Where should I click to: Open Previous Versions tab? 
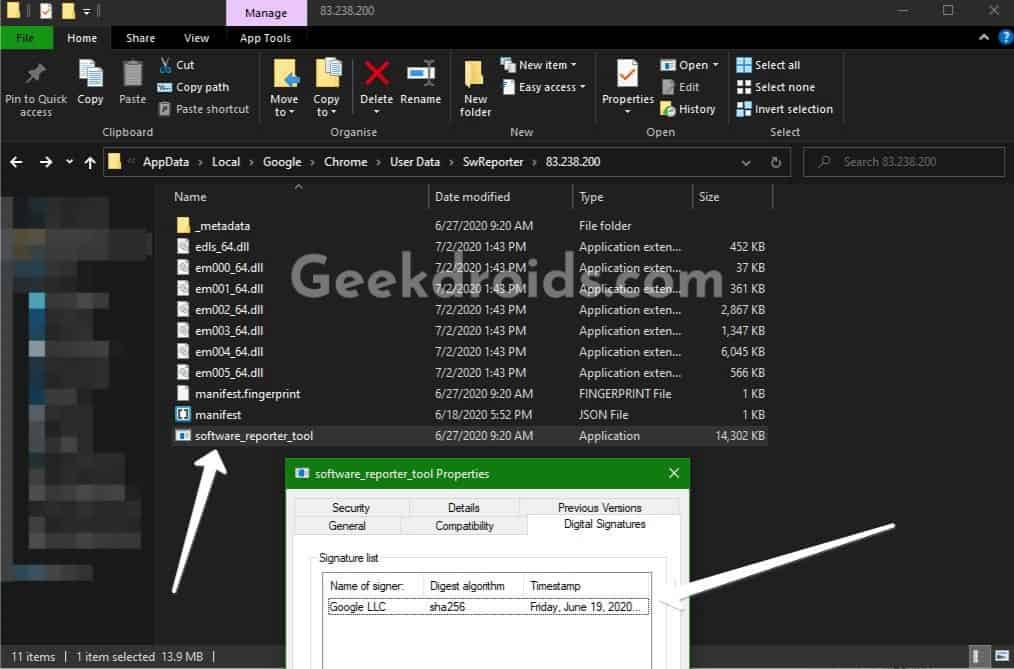click(599, 507)
